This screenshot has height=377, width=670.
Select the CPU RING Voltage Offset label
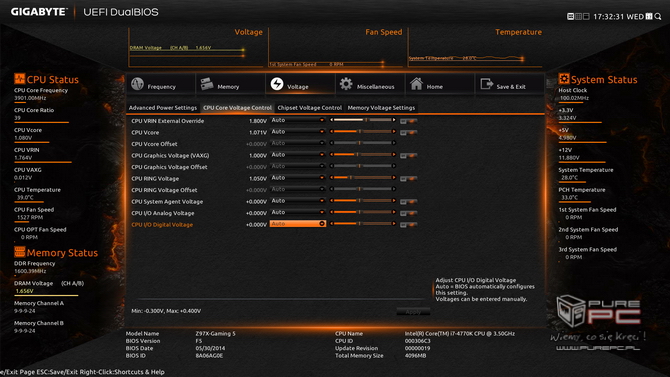point(164,190)
